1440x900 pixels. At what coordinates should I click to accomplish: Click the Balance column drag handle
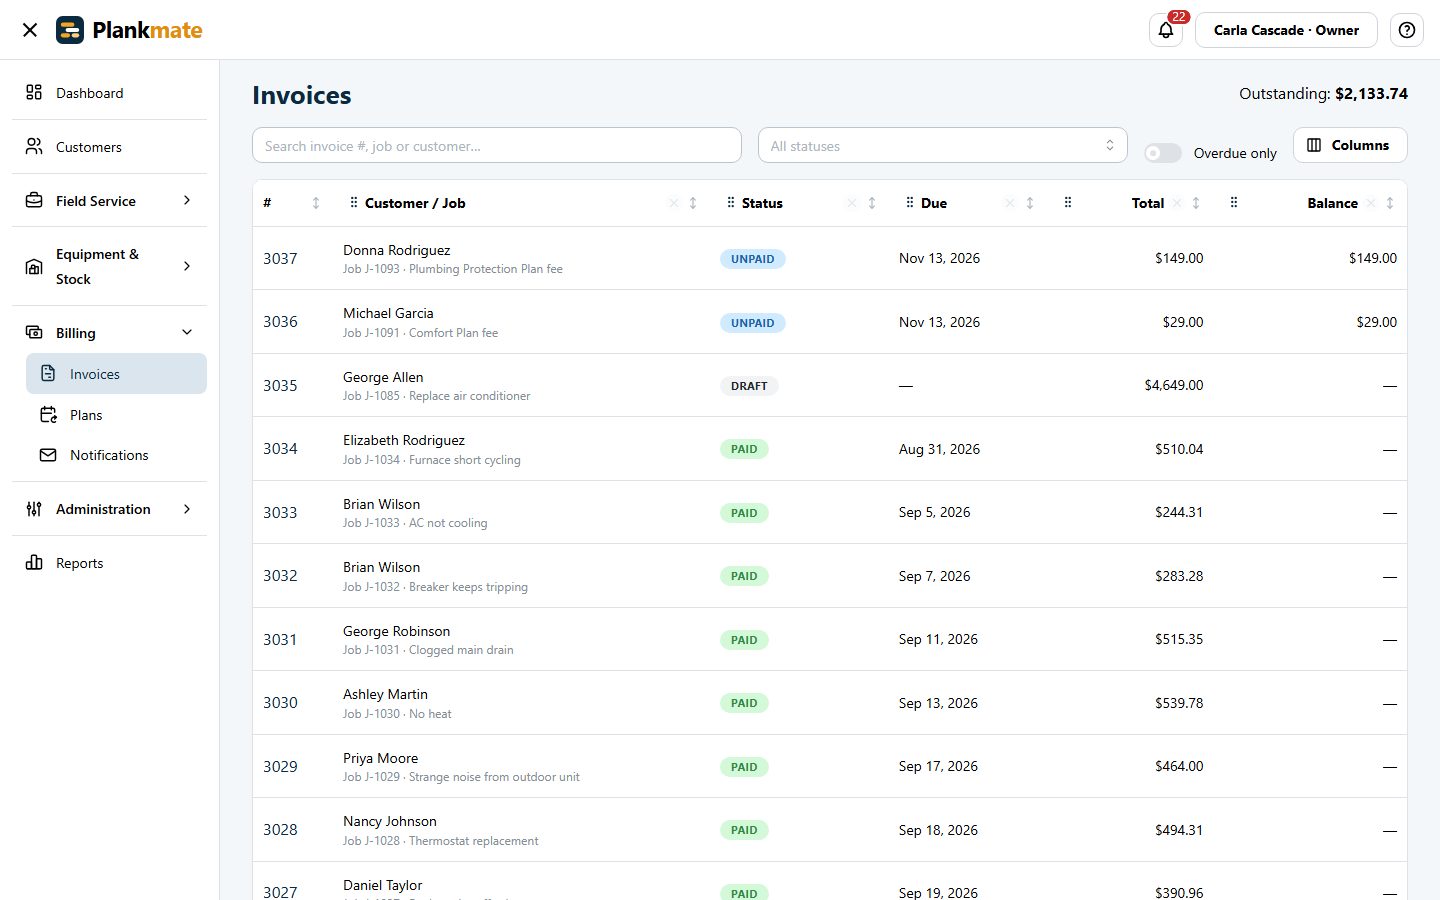click(1234, 203)
